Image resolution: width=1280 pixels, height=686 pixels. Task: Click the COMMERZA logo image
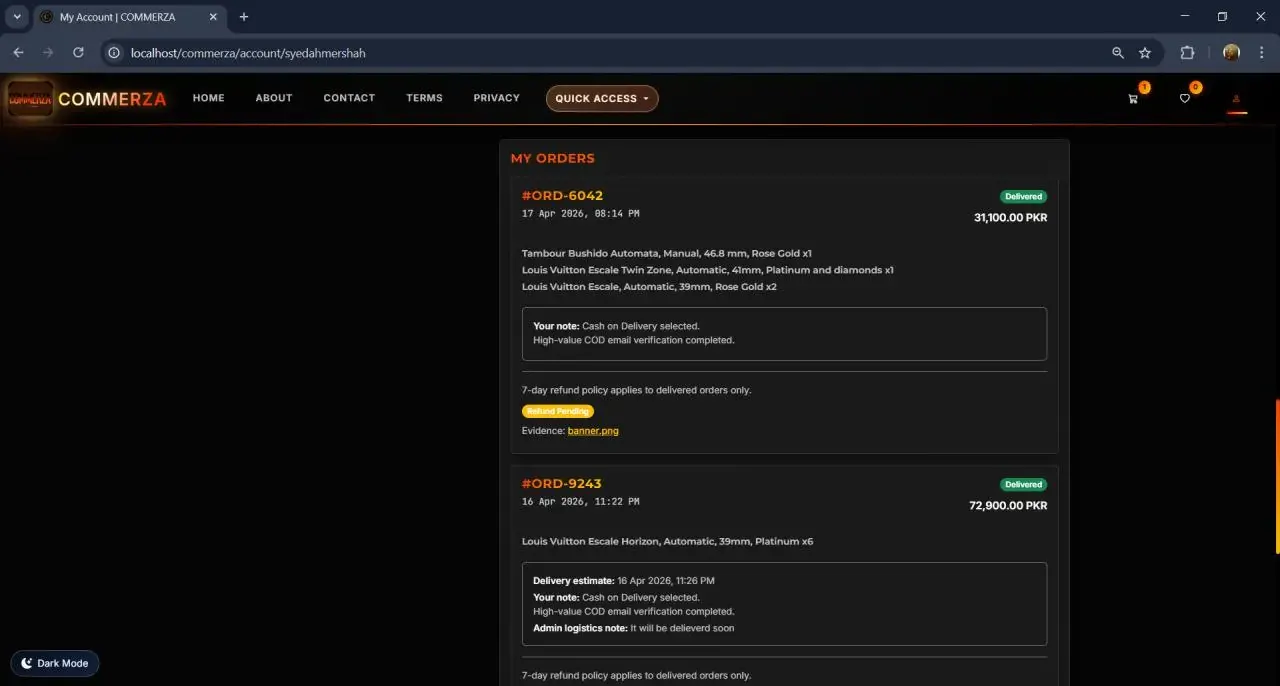(x=31, y=98)
